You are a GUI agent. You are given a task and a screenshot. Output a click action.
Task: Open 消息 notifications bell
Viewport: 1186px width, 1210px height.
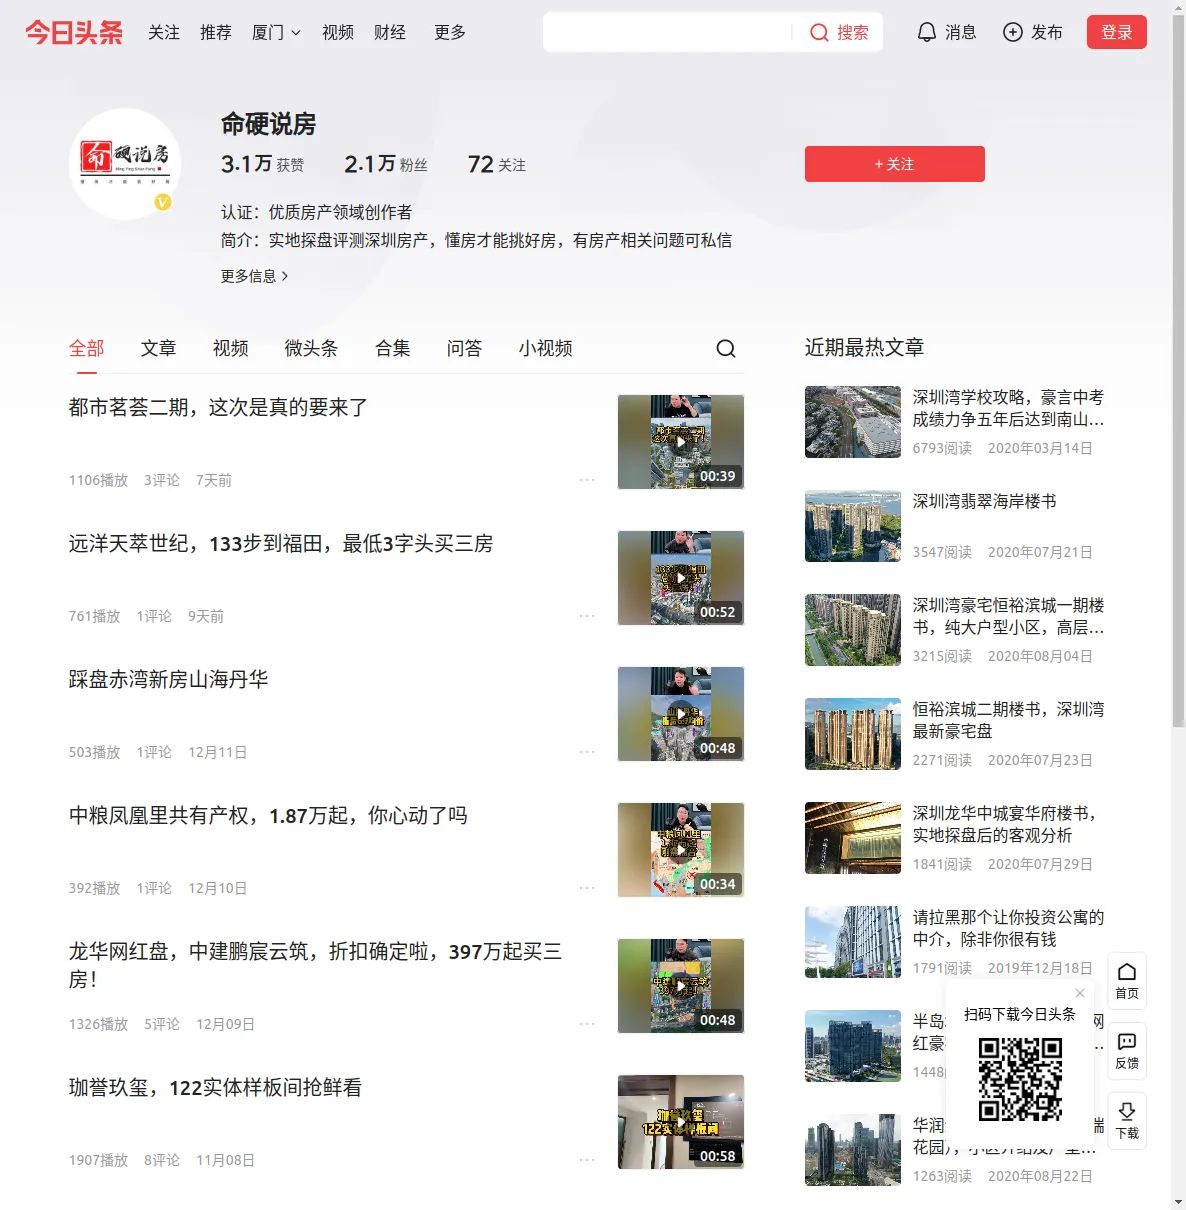[x=927, y=33]
